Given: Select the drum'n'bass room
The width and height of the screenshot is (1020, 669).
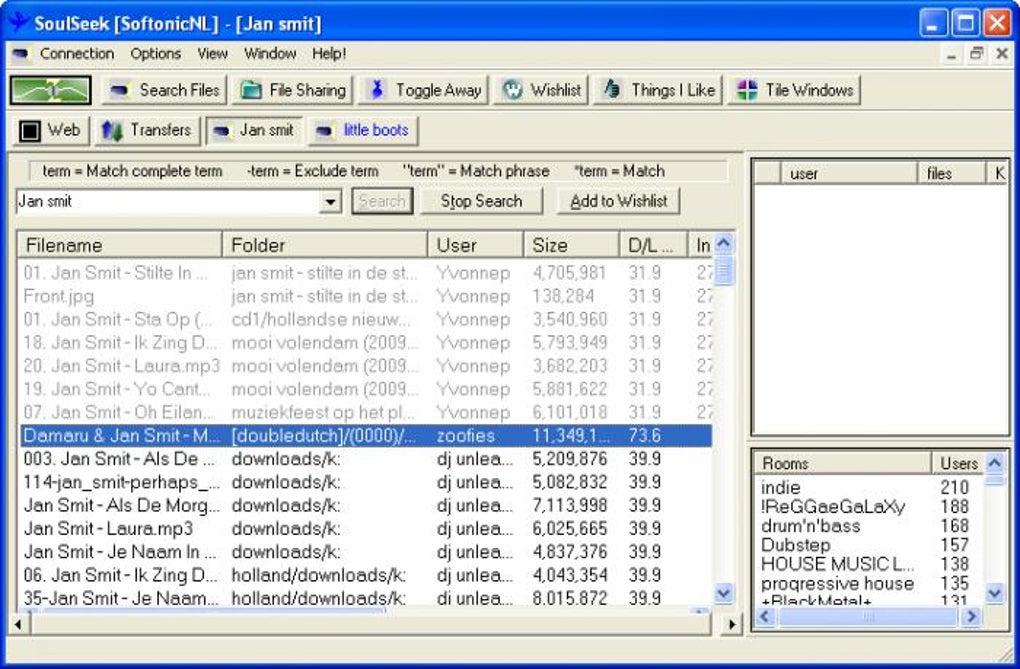Looking at the screenshot, I should [811, 526].
